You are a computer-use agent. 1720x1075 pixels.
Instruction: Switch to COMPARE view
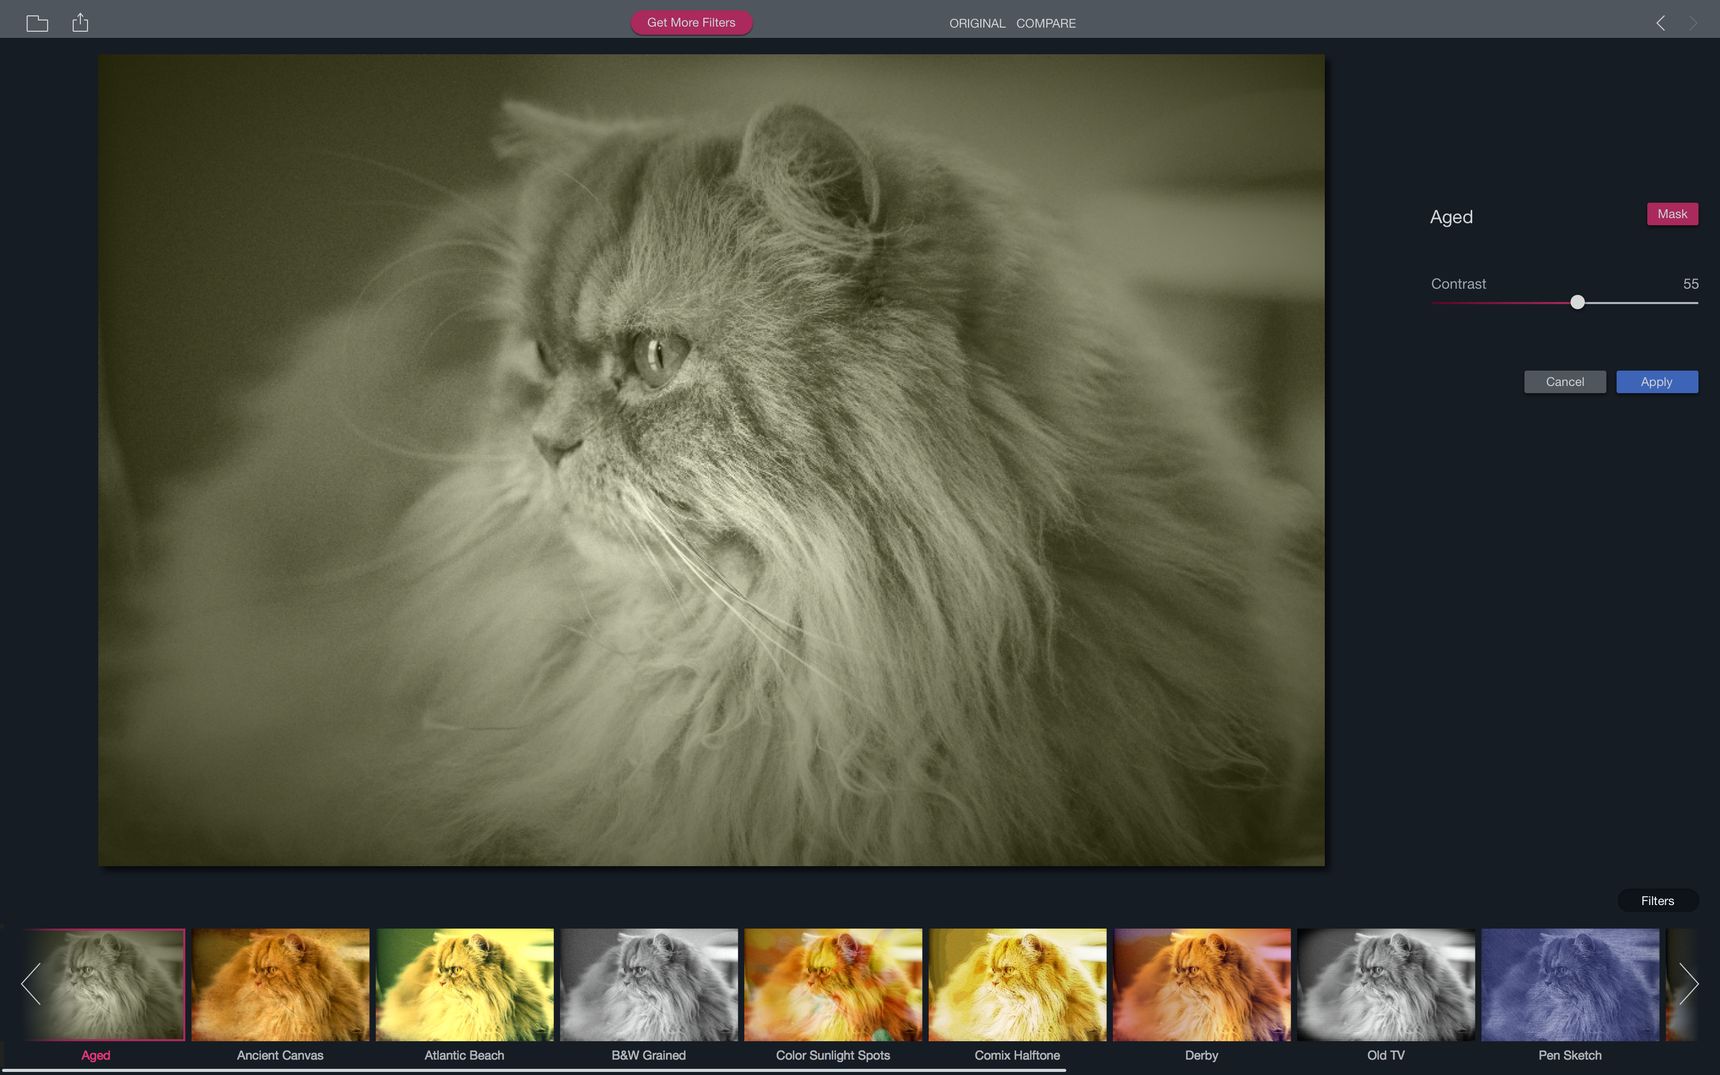1046,23
